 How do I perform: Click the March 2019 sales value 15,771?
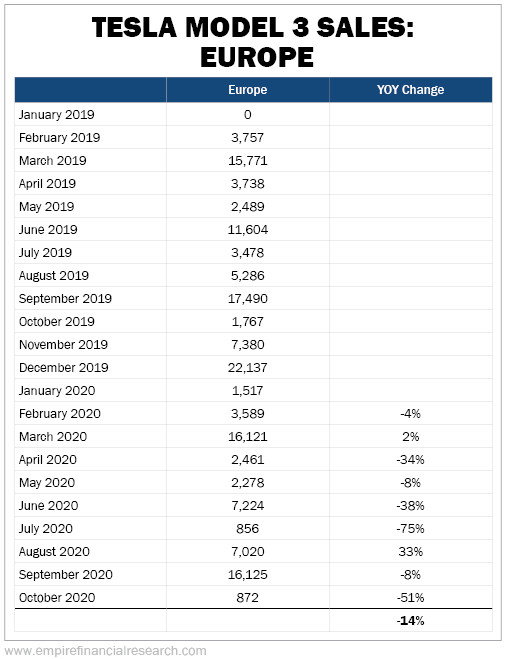pos(248,161)
